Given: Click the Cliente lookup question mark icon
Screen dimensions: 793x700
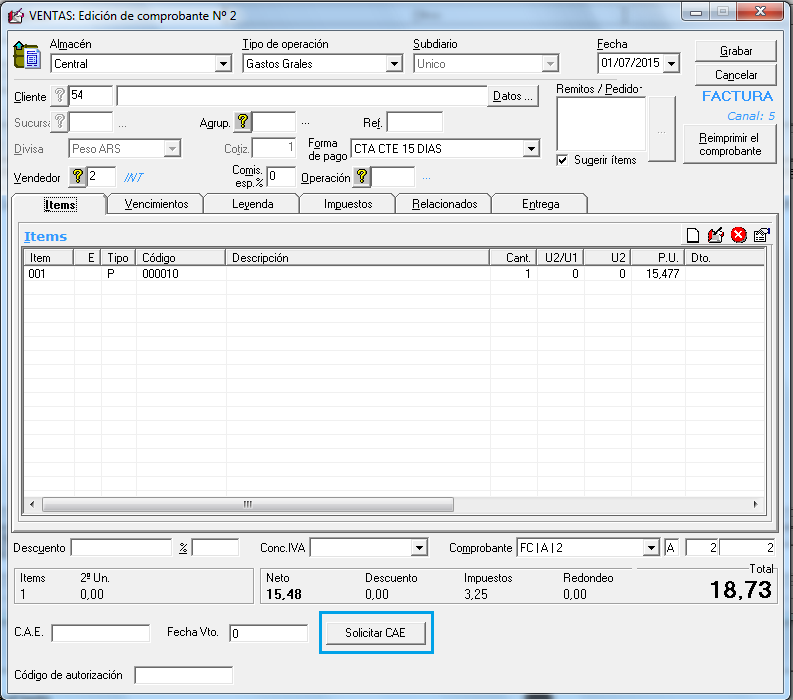Looking at the screenshot, I should [x=59, y=96].
